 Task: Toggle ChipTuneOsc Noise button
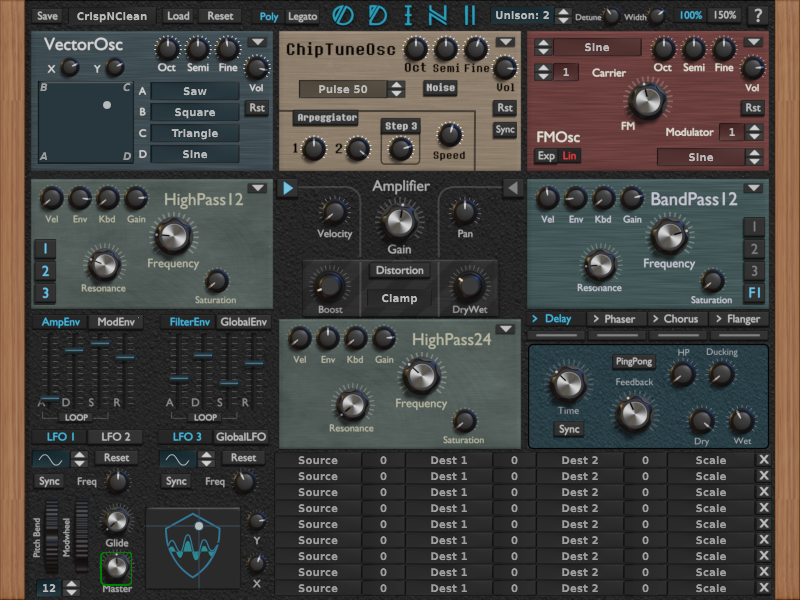point(440,88)
